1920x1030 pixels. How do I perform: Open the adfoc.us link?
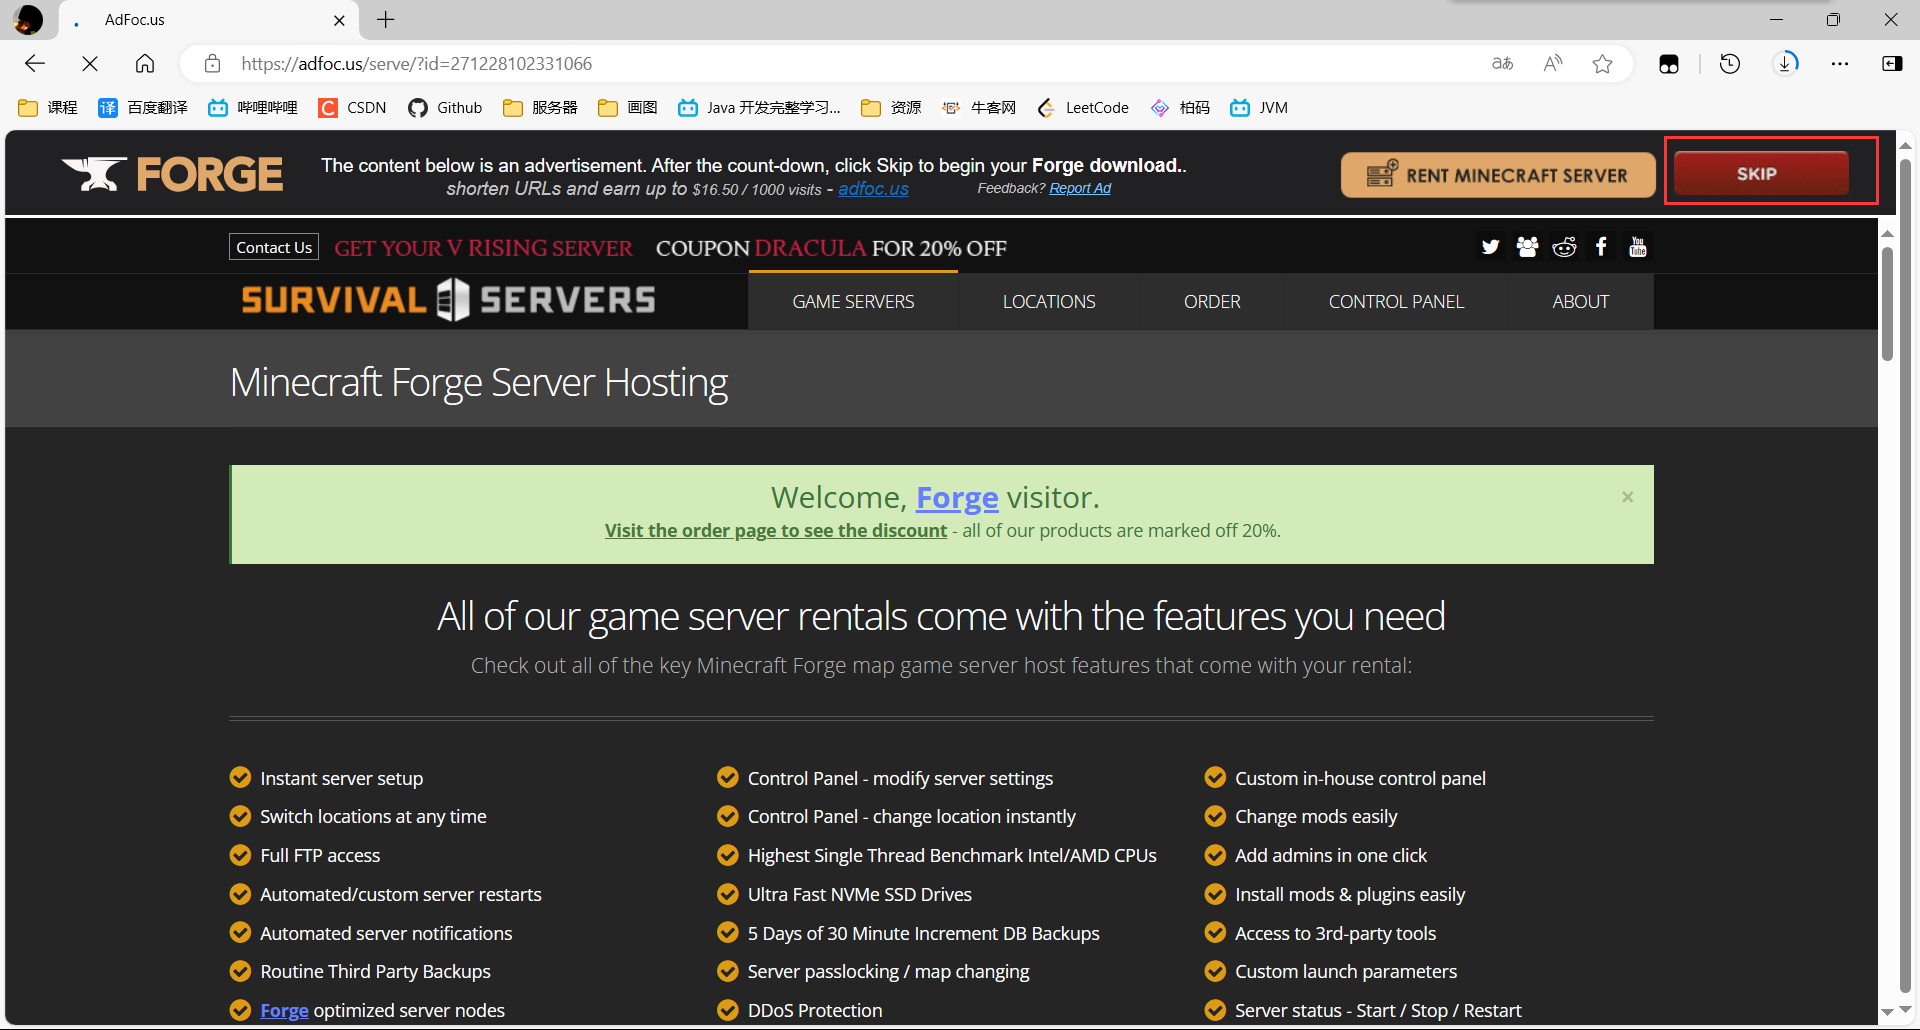point(873,189)
